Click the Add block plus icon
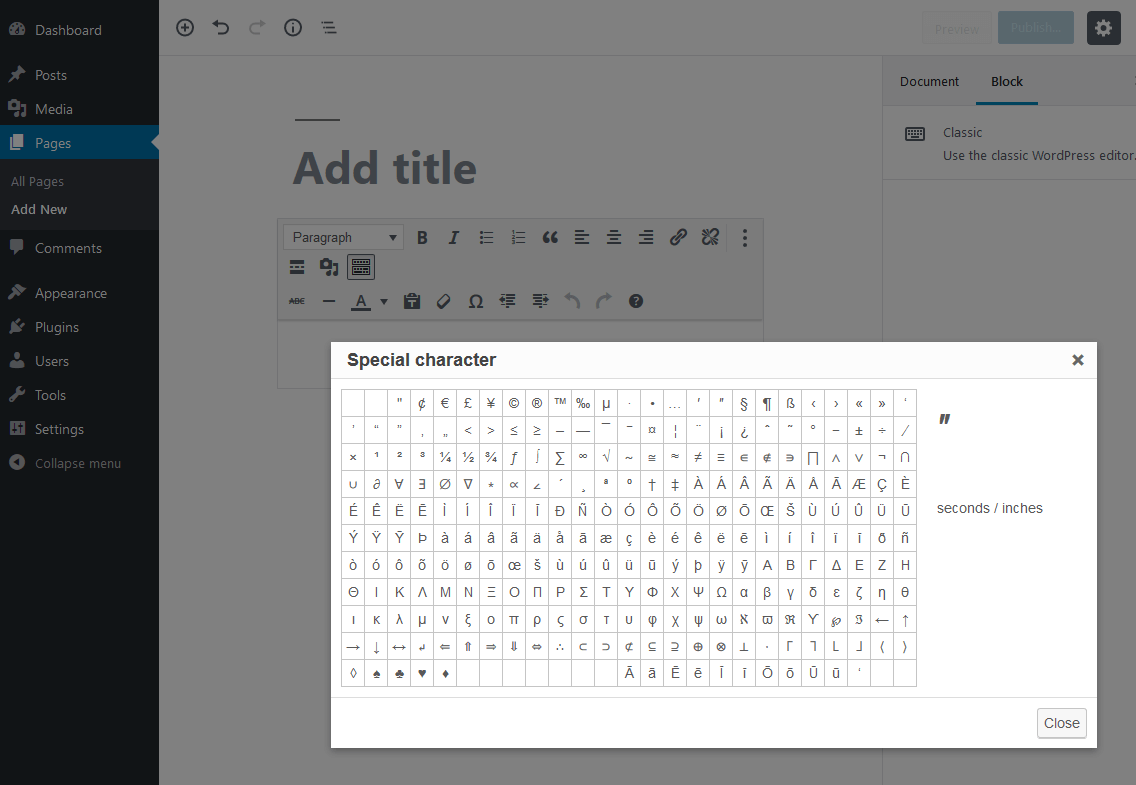 click(x=185, y=28)
